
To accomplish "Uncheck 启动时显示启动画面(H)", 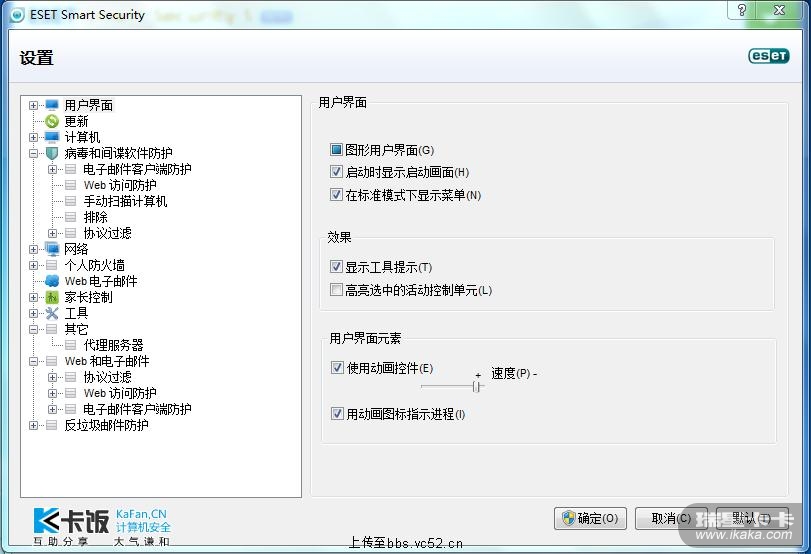I will coord(336,172).
